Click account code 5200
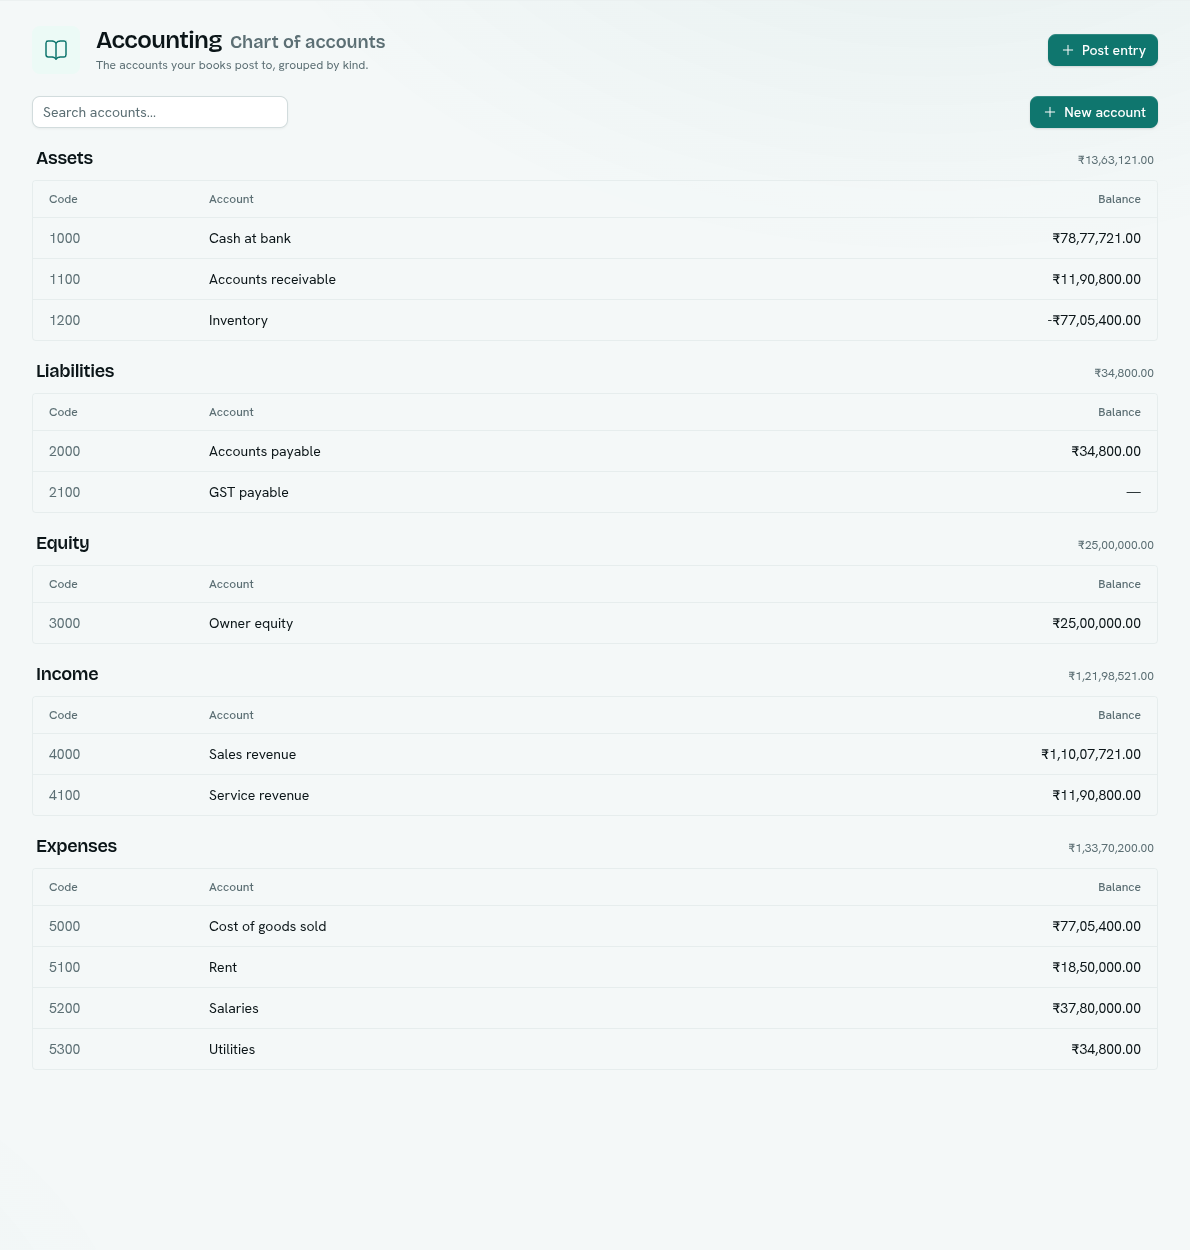Viewport: 1190px width, 1250px height. [64, 1008]
